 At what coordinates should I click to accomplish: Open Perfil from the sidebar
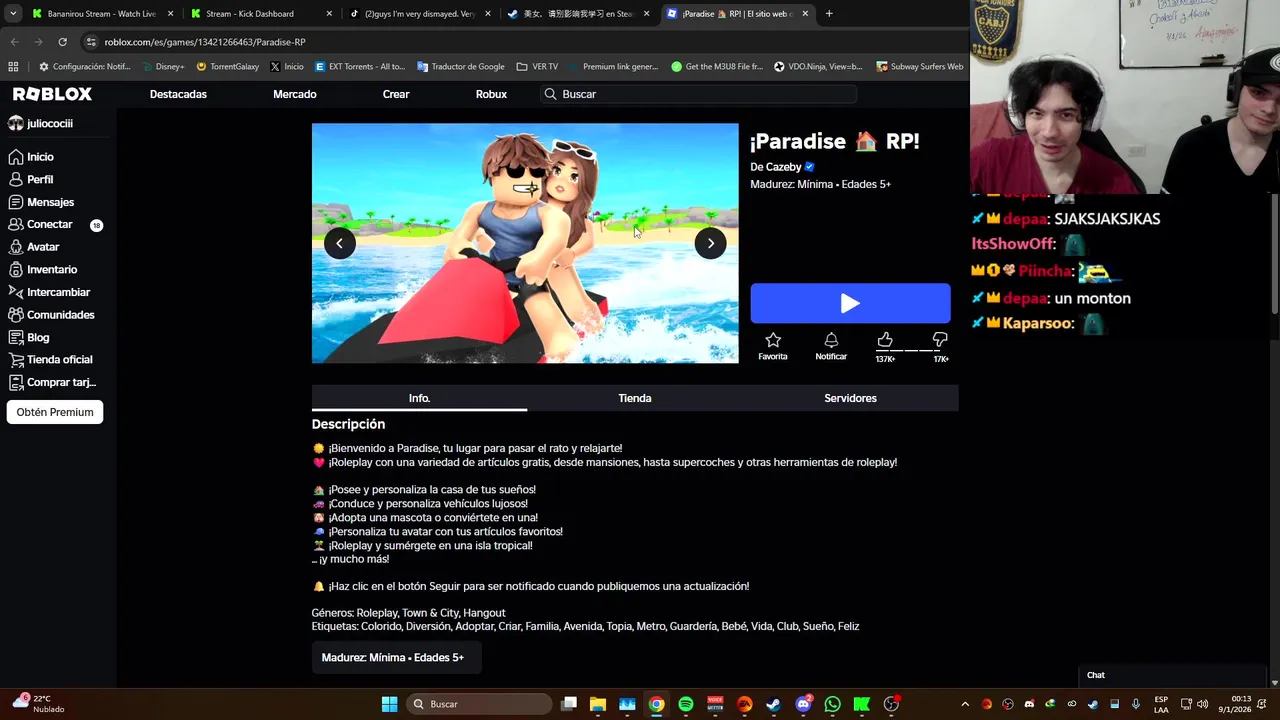[40, 180]
